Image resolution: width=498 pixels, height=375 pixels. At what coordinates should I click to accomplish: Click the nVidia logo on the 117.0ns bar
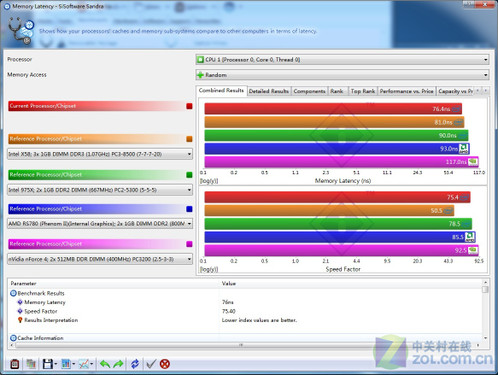(x=473, y=162)
